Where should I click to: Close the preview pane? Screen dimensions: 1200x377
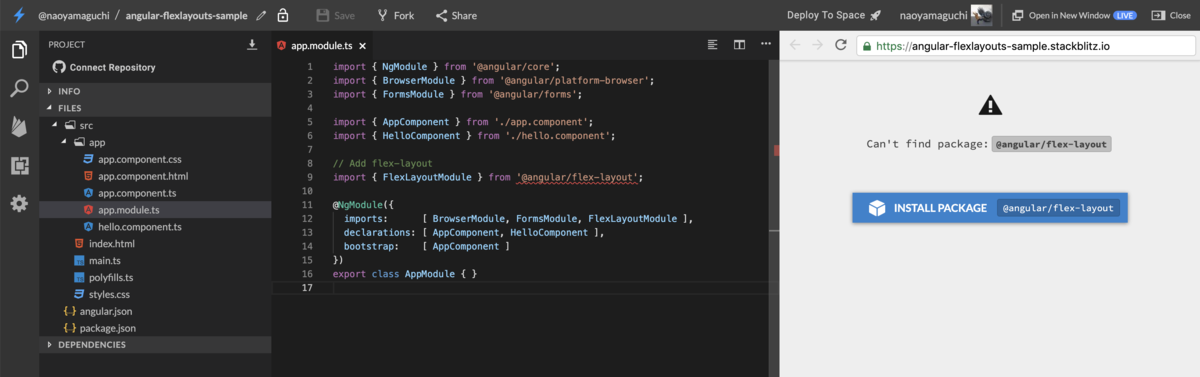click(x=1171, y=16)
